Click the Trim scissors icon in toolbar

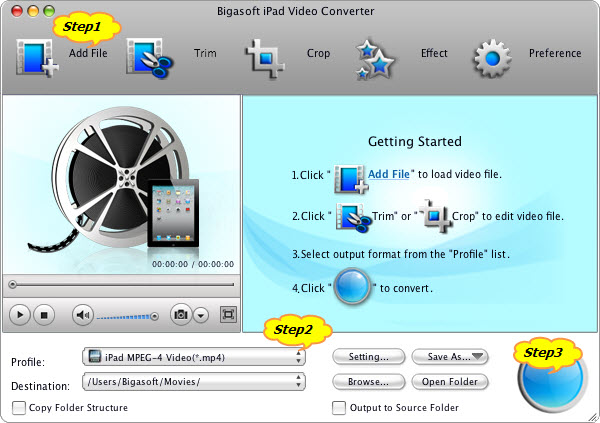[150, 58]
